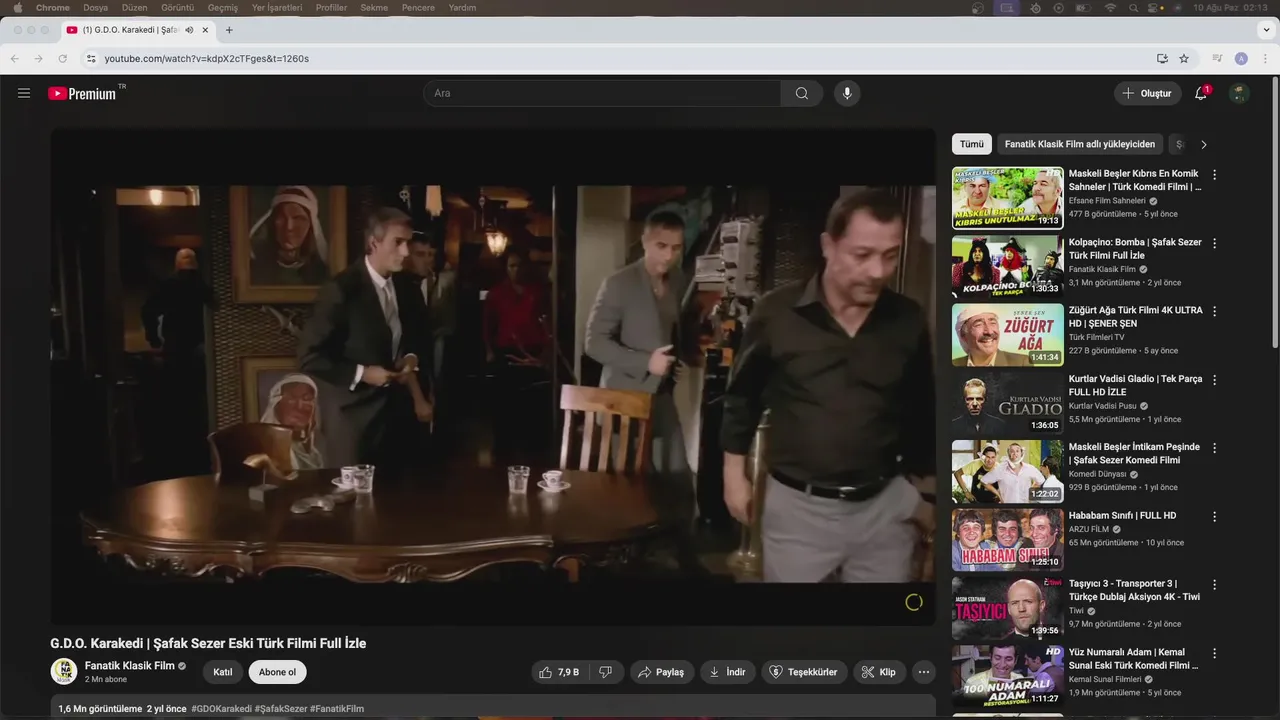Open Pencere menu in menu bar
The height and width of the screenshot is (720, 1280).
(x=418, y=7)
